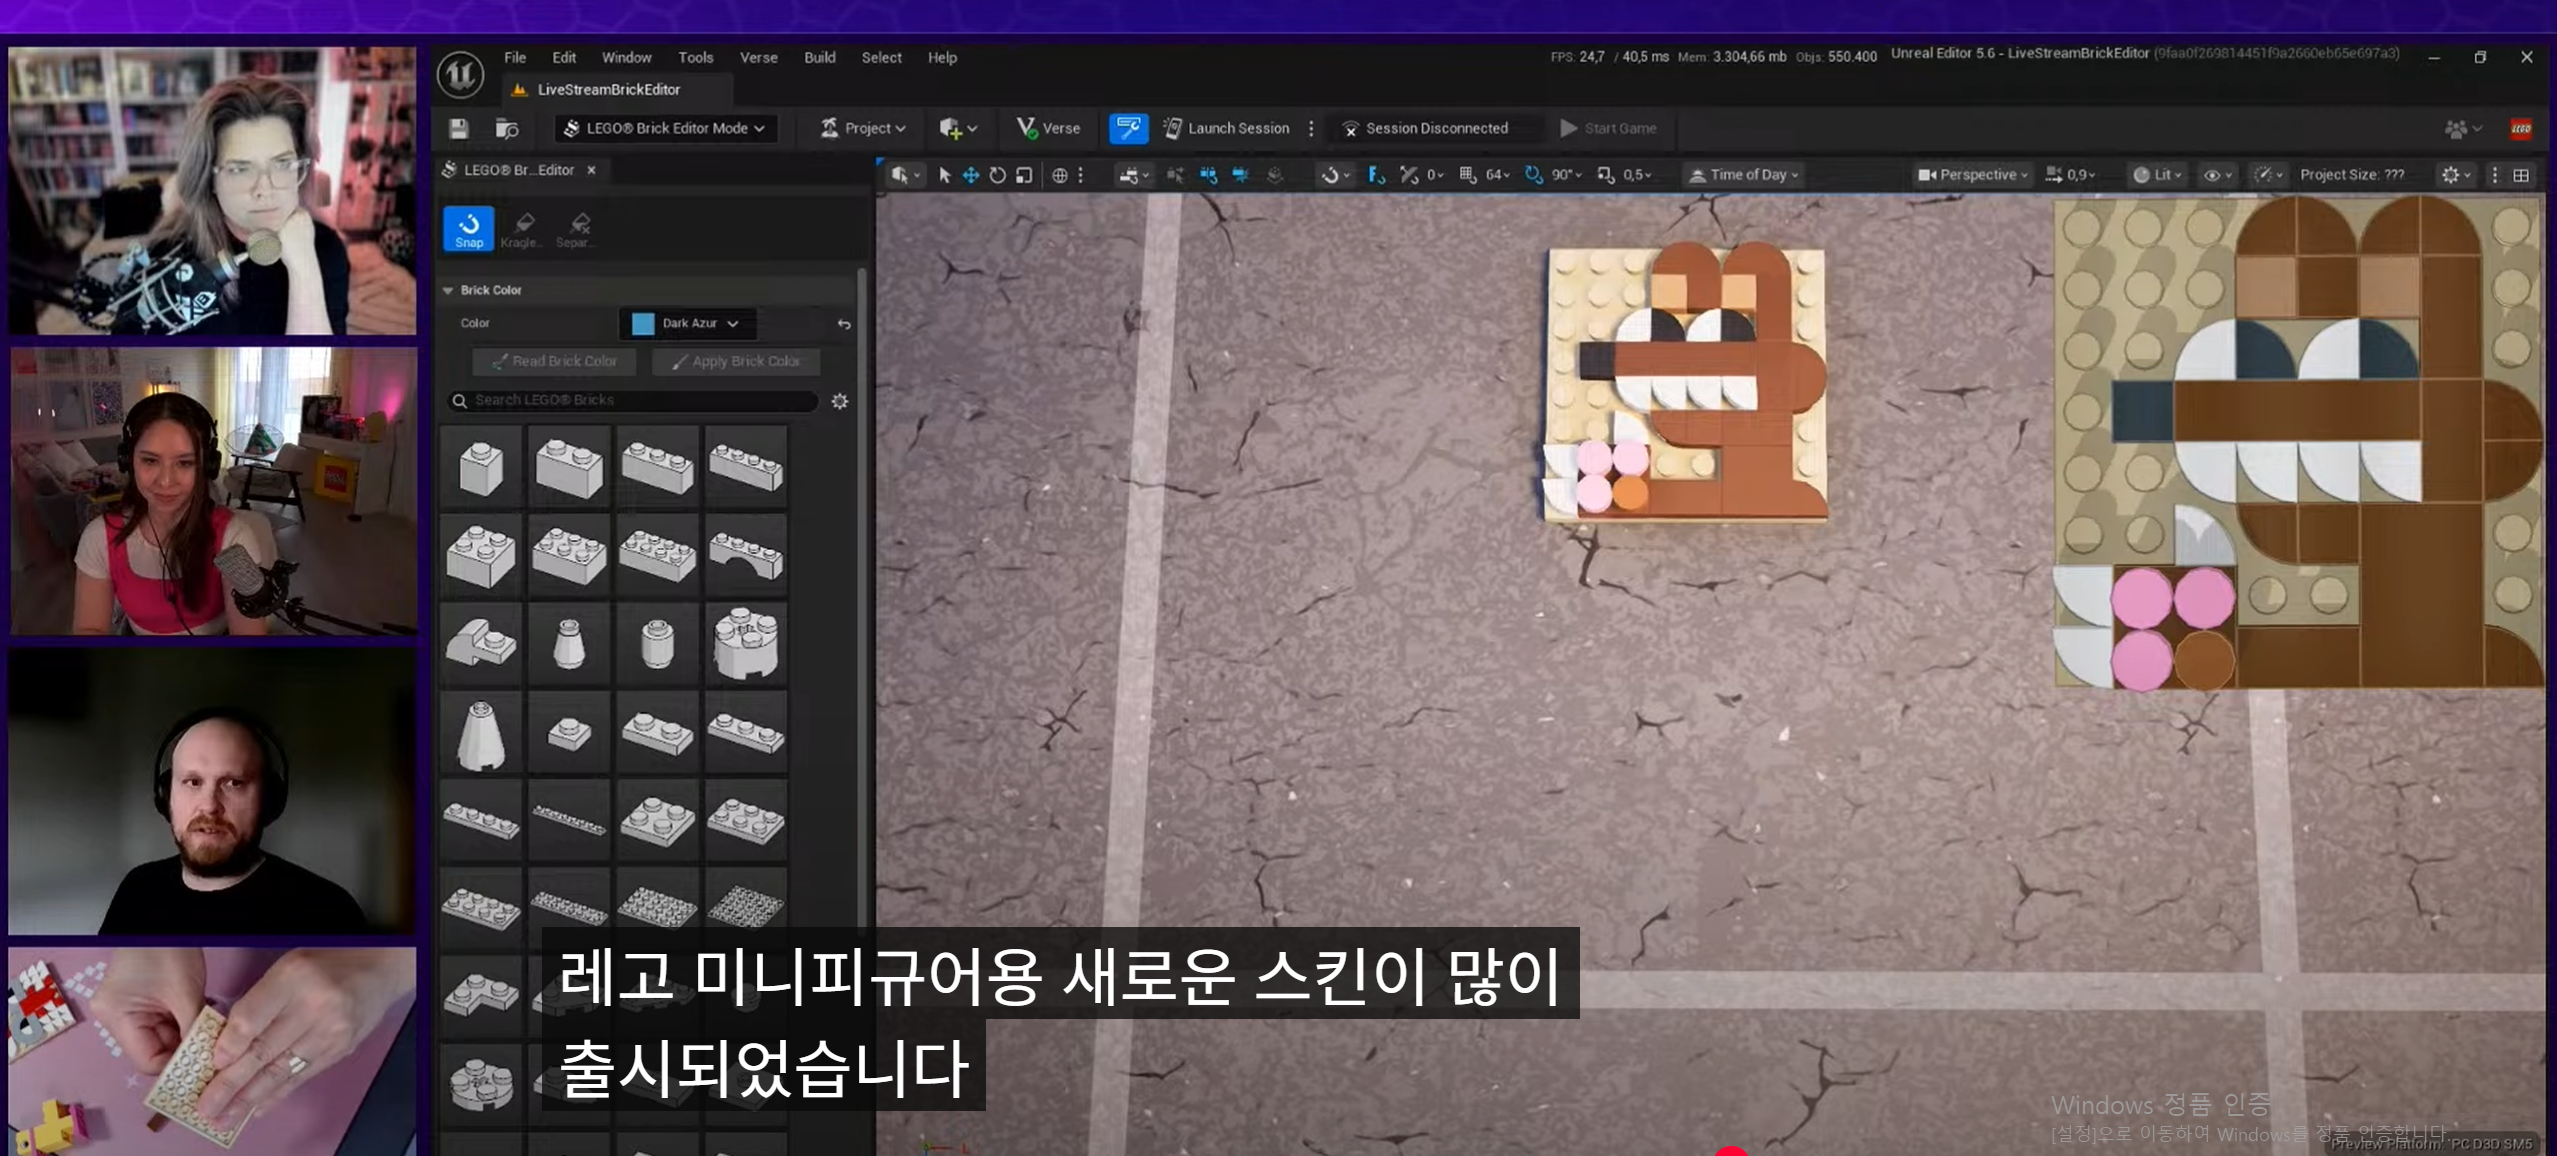Select the 2x2 brick icon
The width and height of the screenshot is (2557, 1156).
click(481, 555)
